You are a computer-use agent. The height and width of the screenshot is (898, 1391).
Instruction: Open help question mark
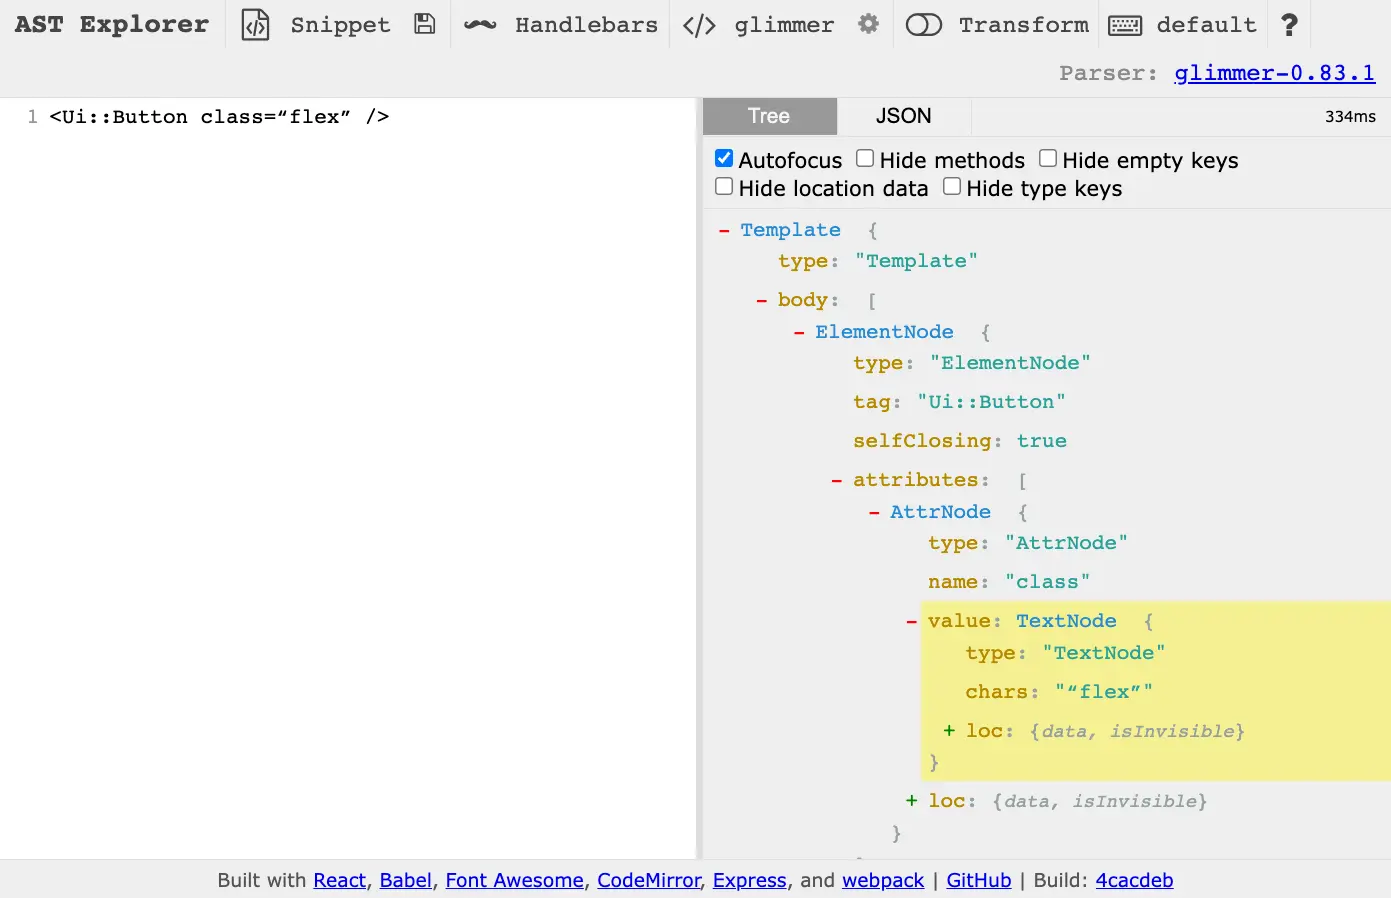(x=1289, y=24)
